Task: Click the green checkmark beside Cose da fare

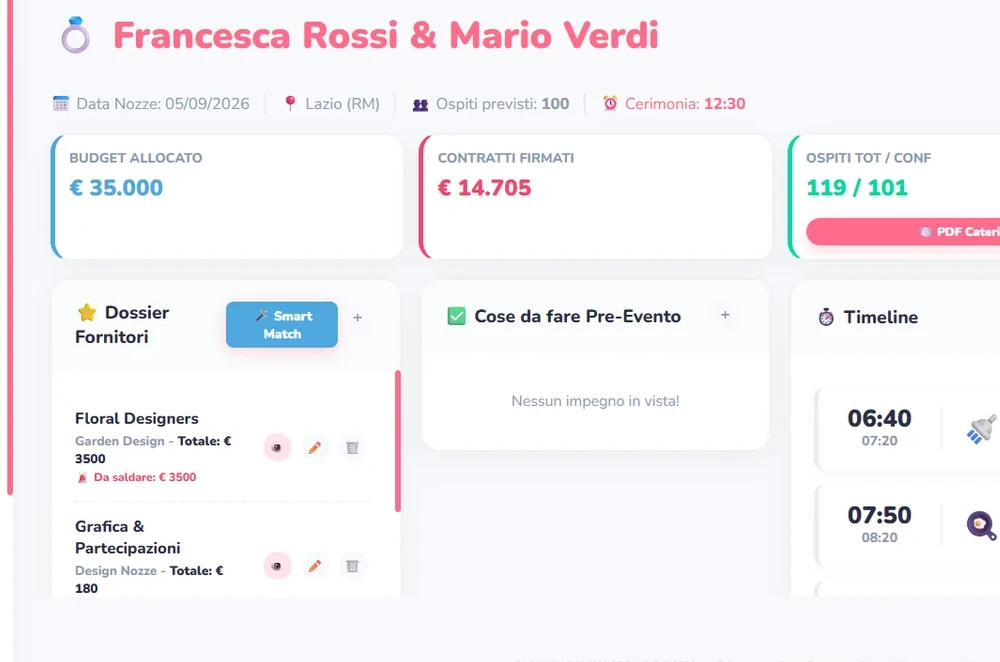Action: click(x=457, y=316)
